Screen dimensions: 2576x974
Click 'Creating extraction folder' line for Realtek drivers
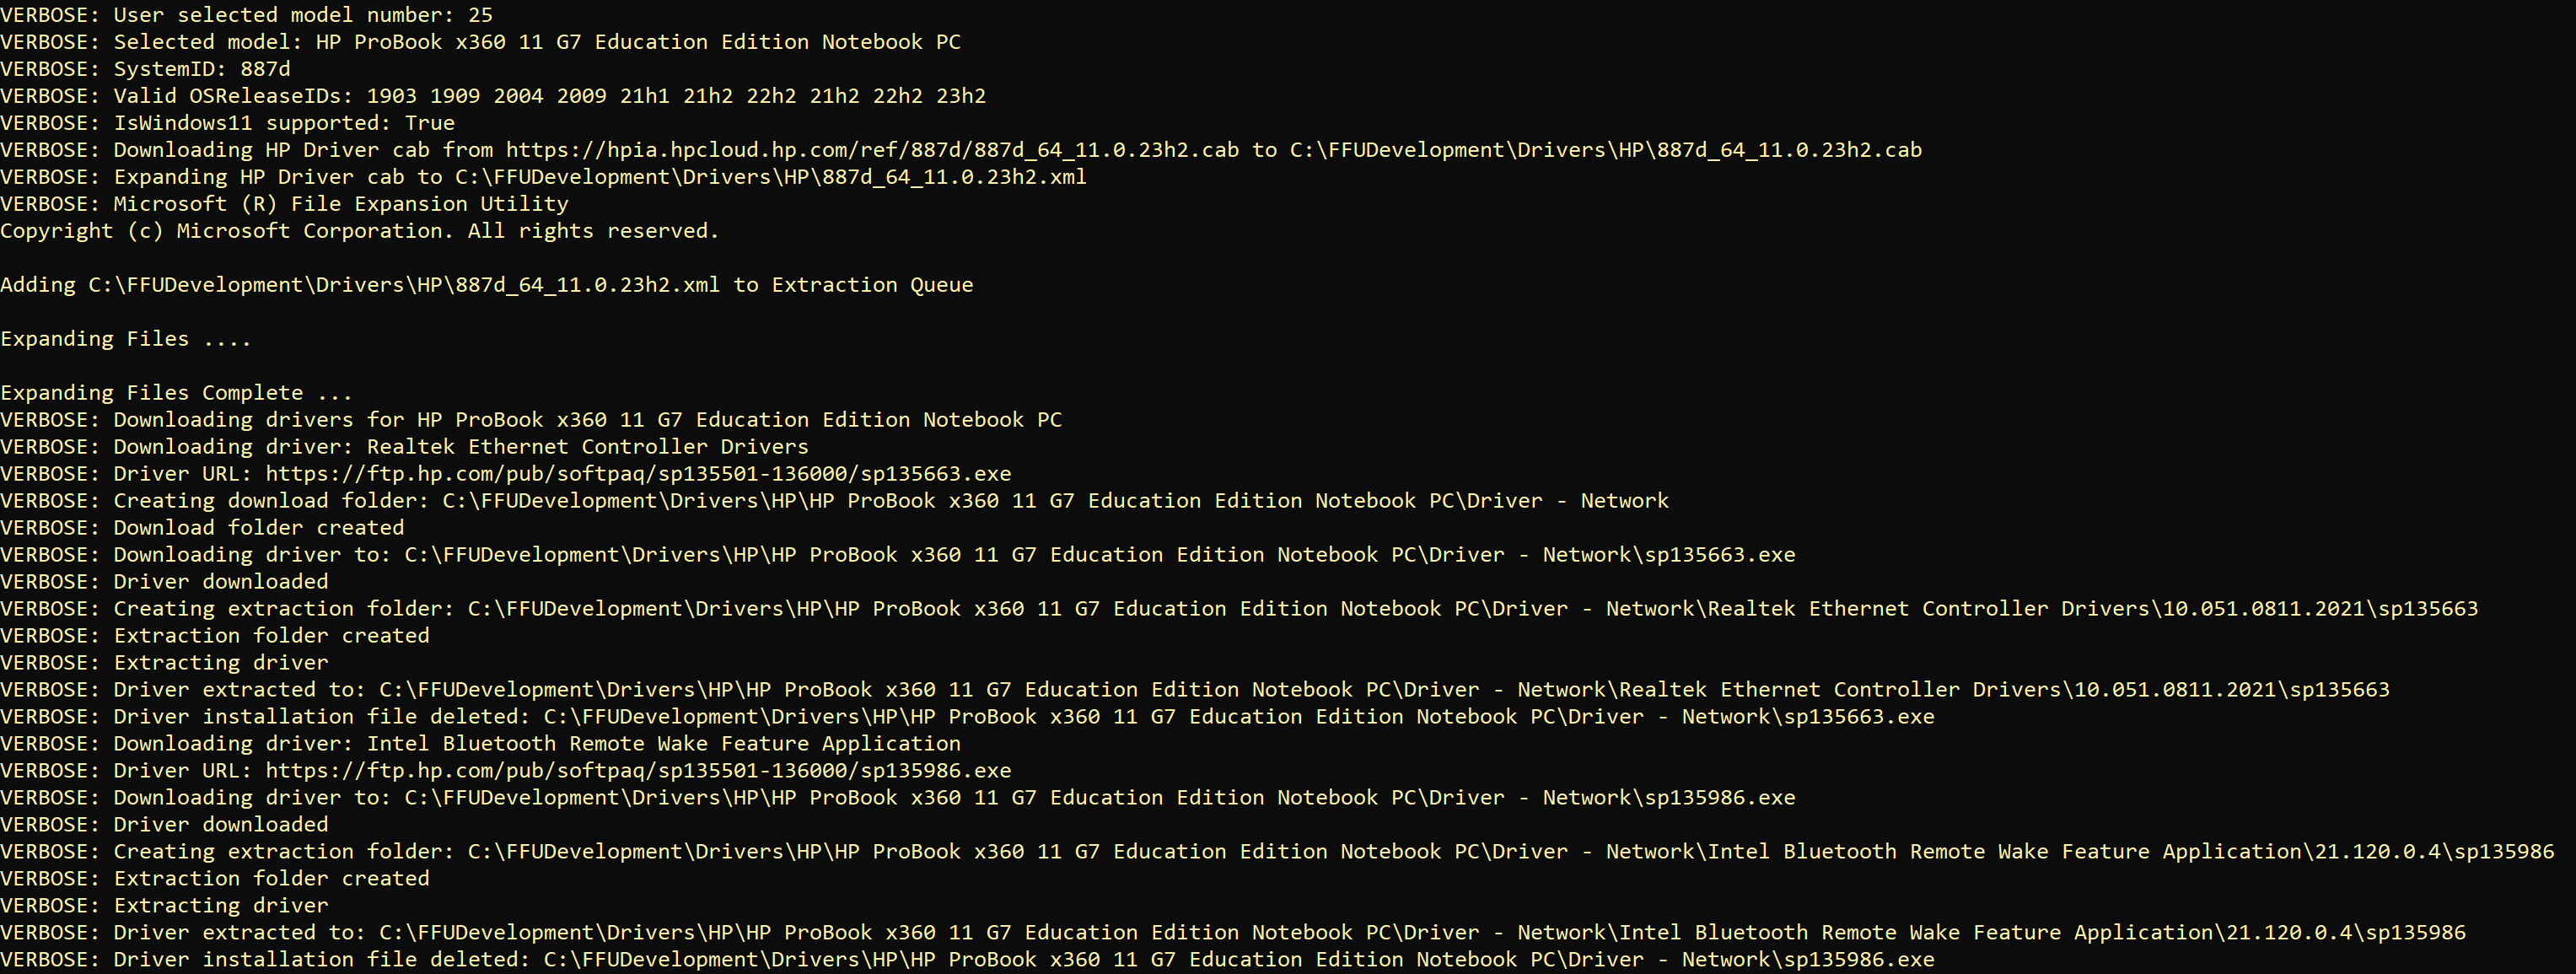pyautogui.click(x=1240, y=609)
